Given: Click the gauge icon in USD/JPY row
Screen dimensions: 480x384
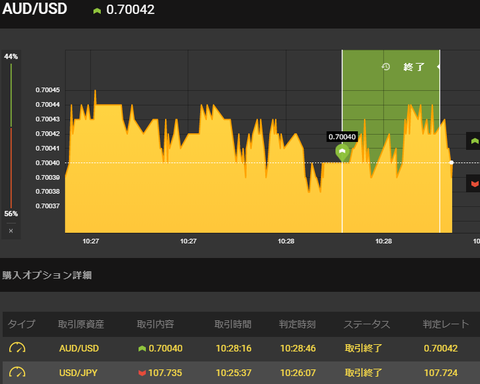Looking at the screenshot, I should pos(17,372).
